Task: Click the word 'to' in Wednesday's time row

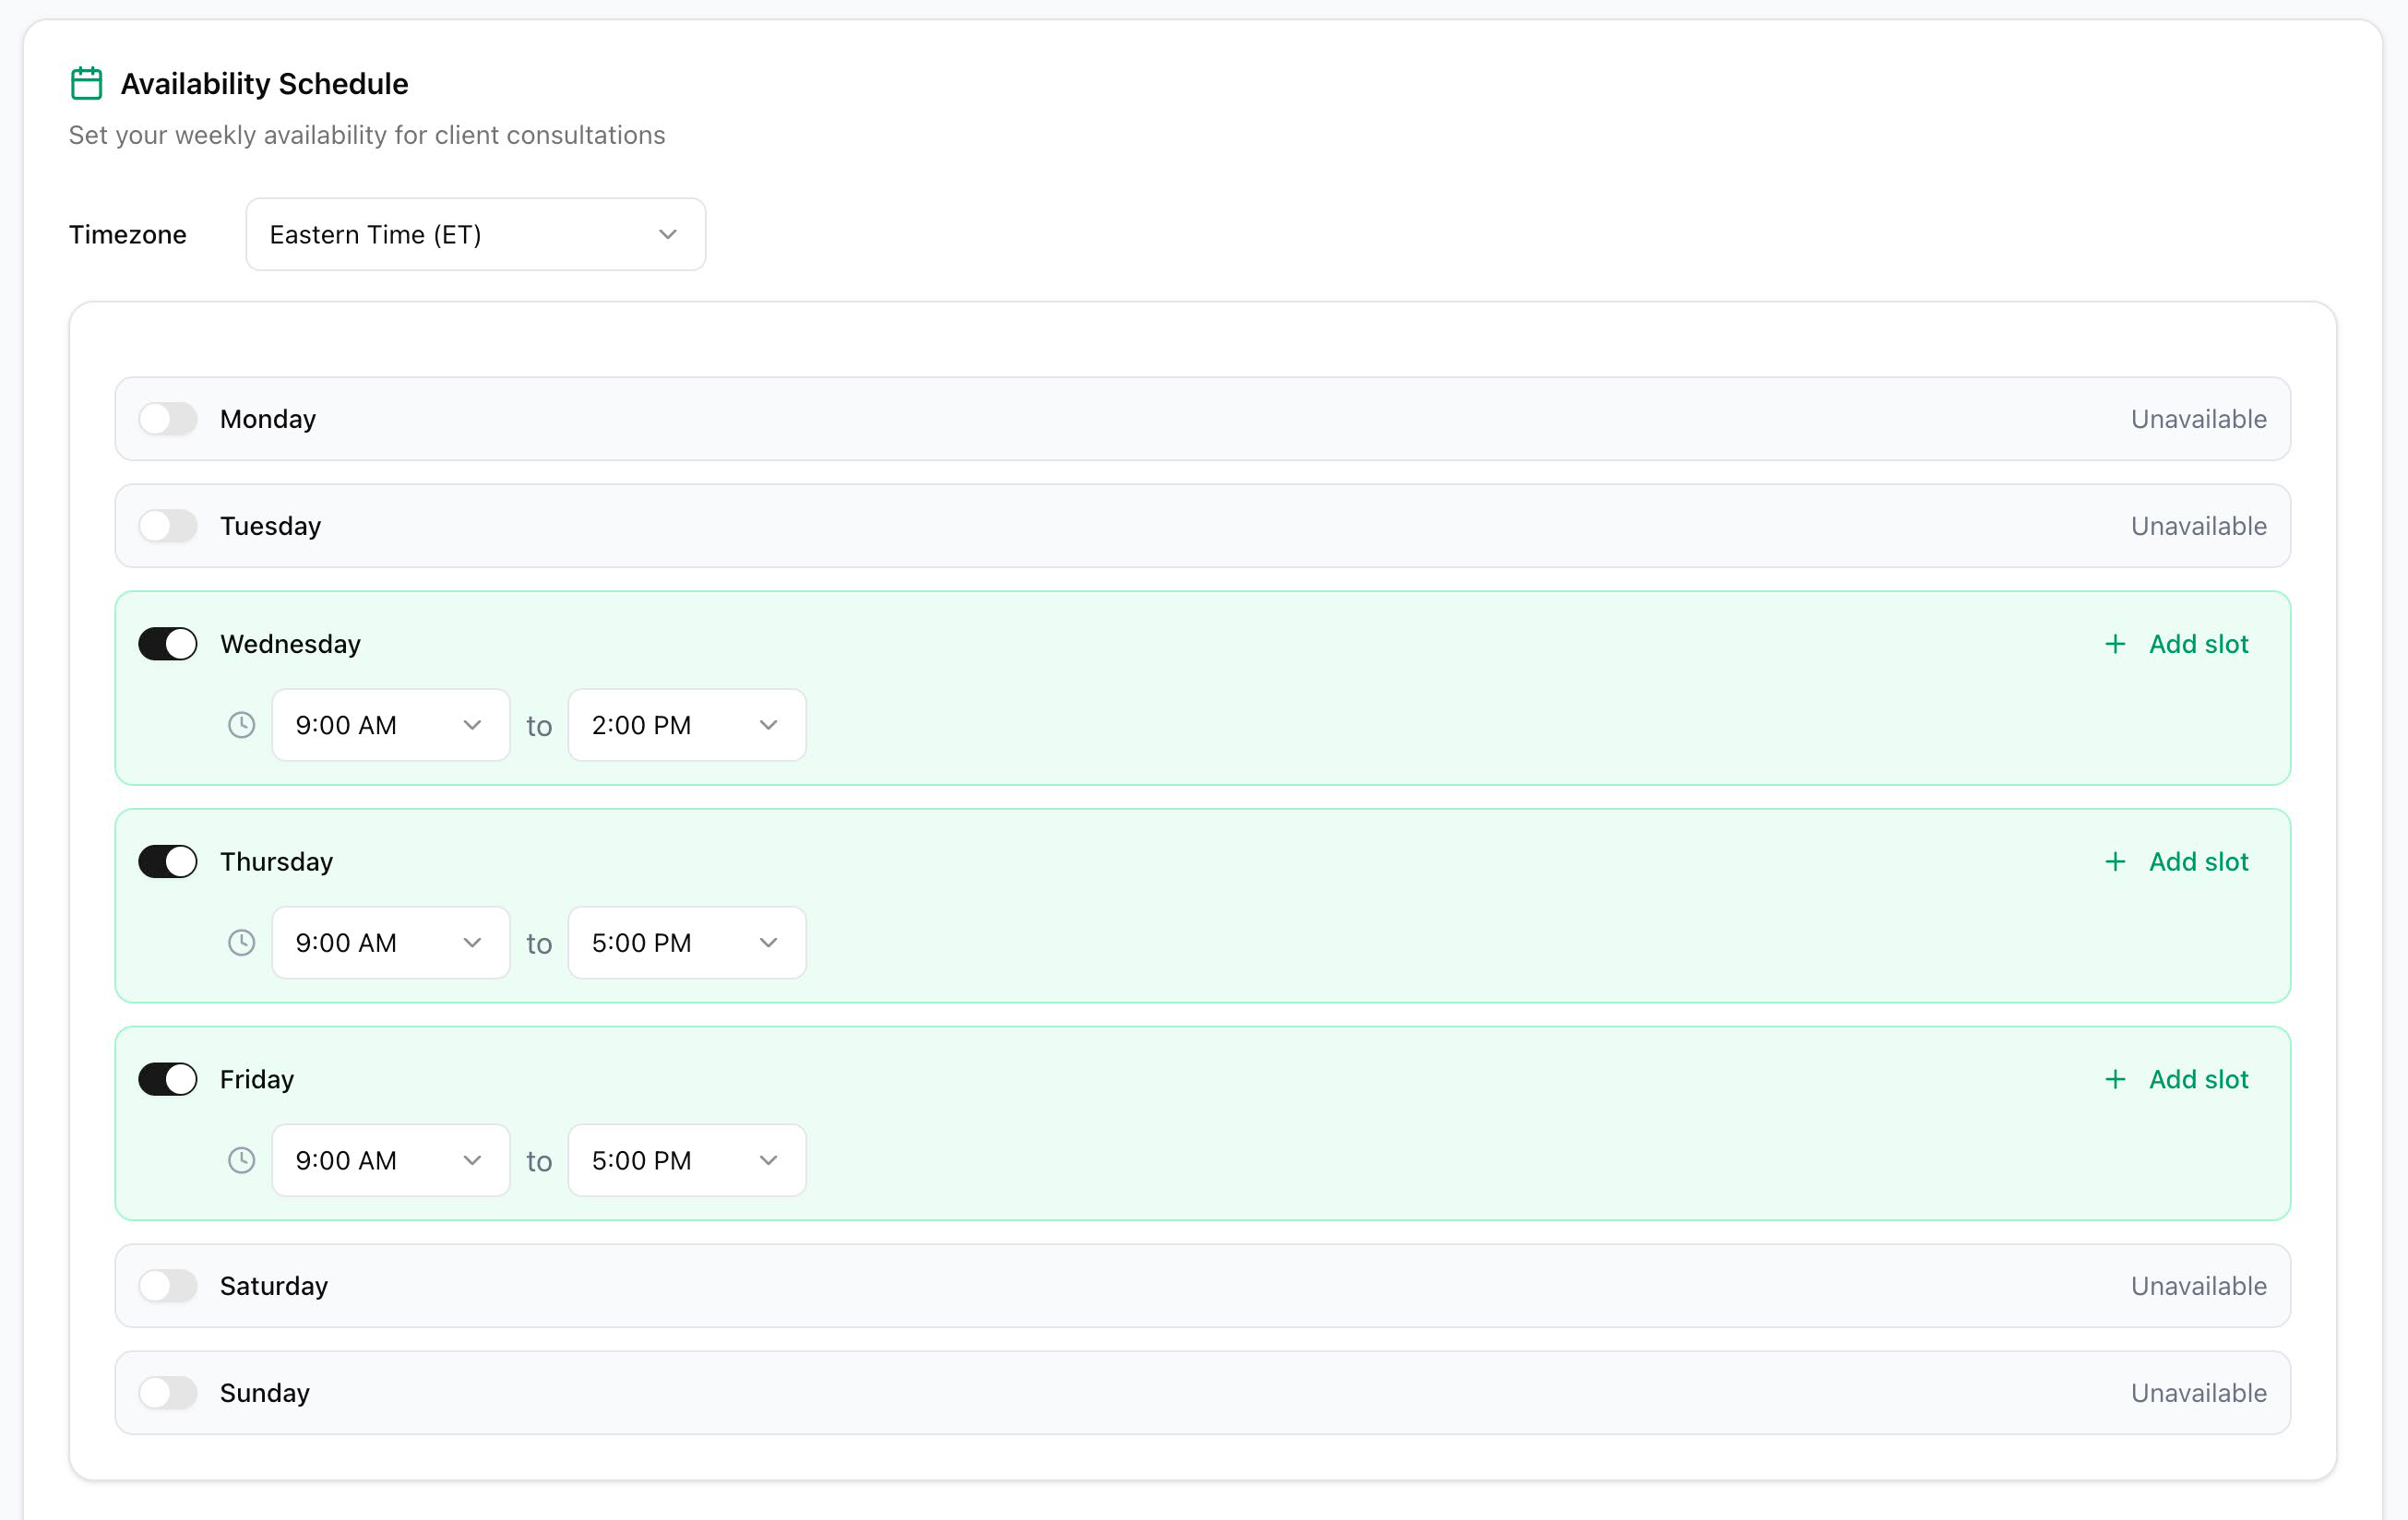Action: 539,726
